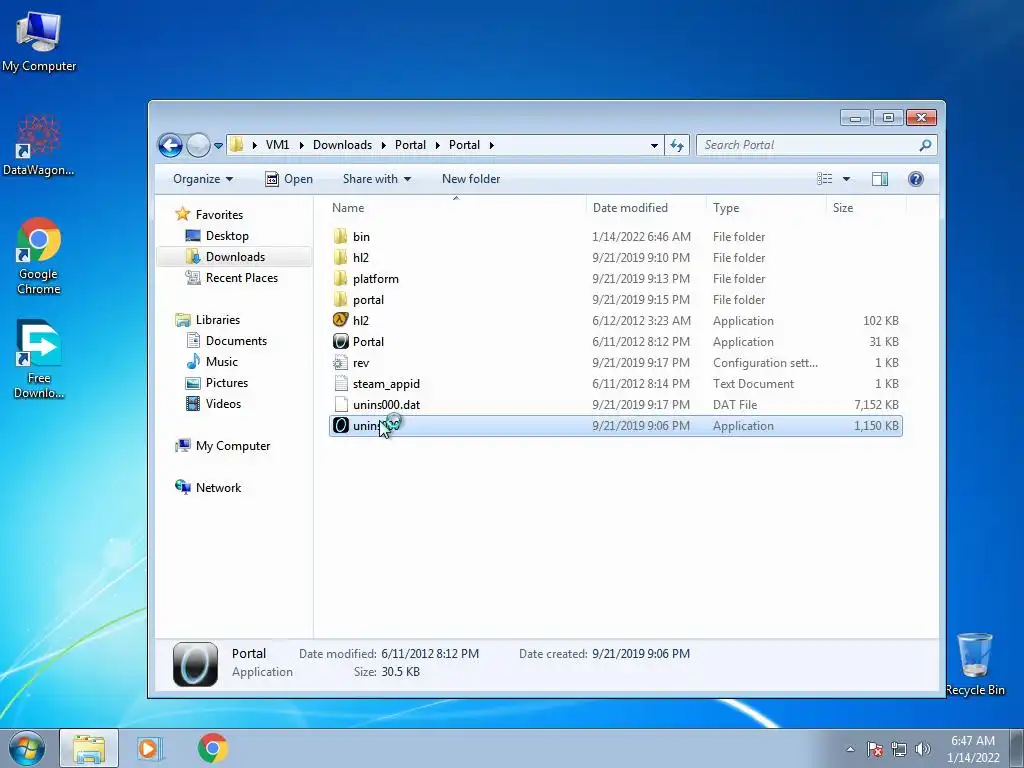Click the refresh button beside address bar
The image size is (1024, 768).
pos(677,146)
